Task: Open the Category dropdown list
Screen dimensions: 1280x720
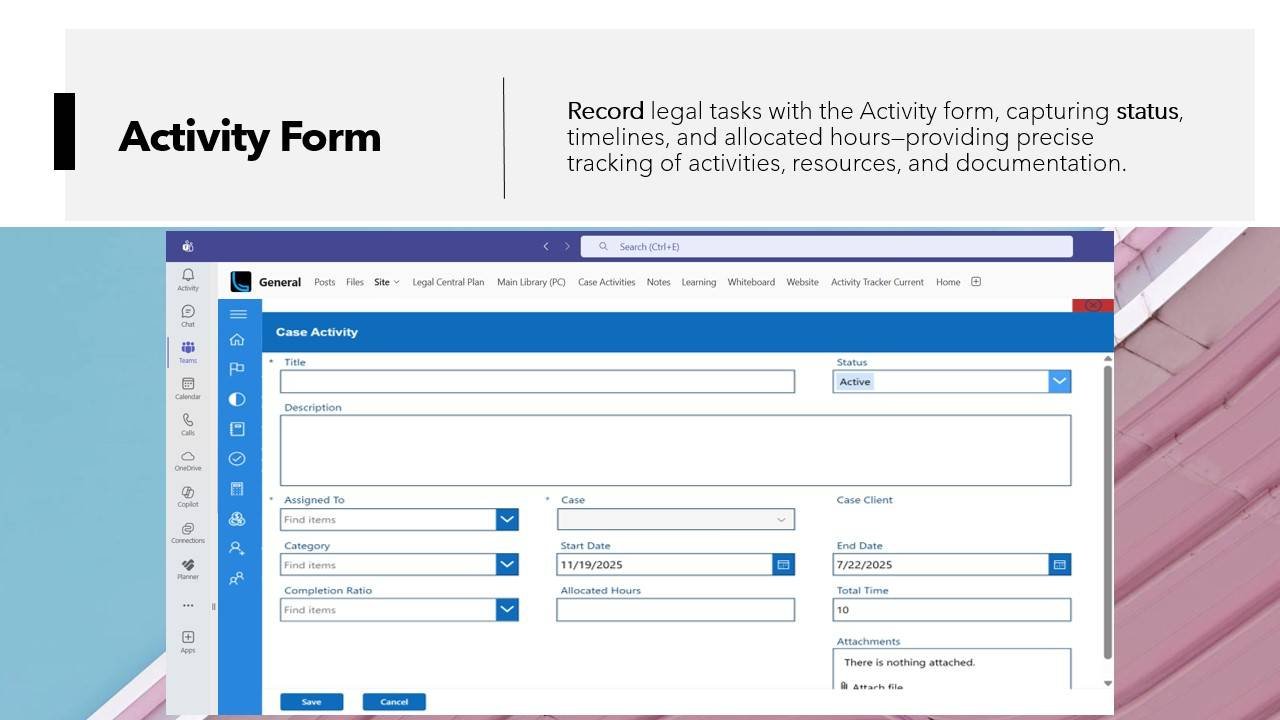Action: point(507,565)
